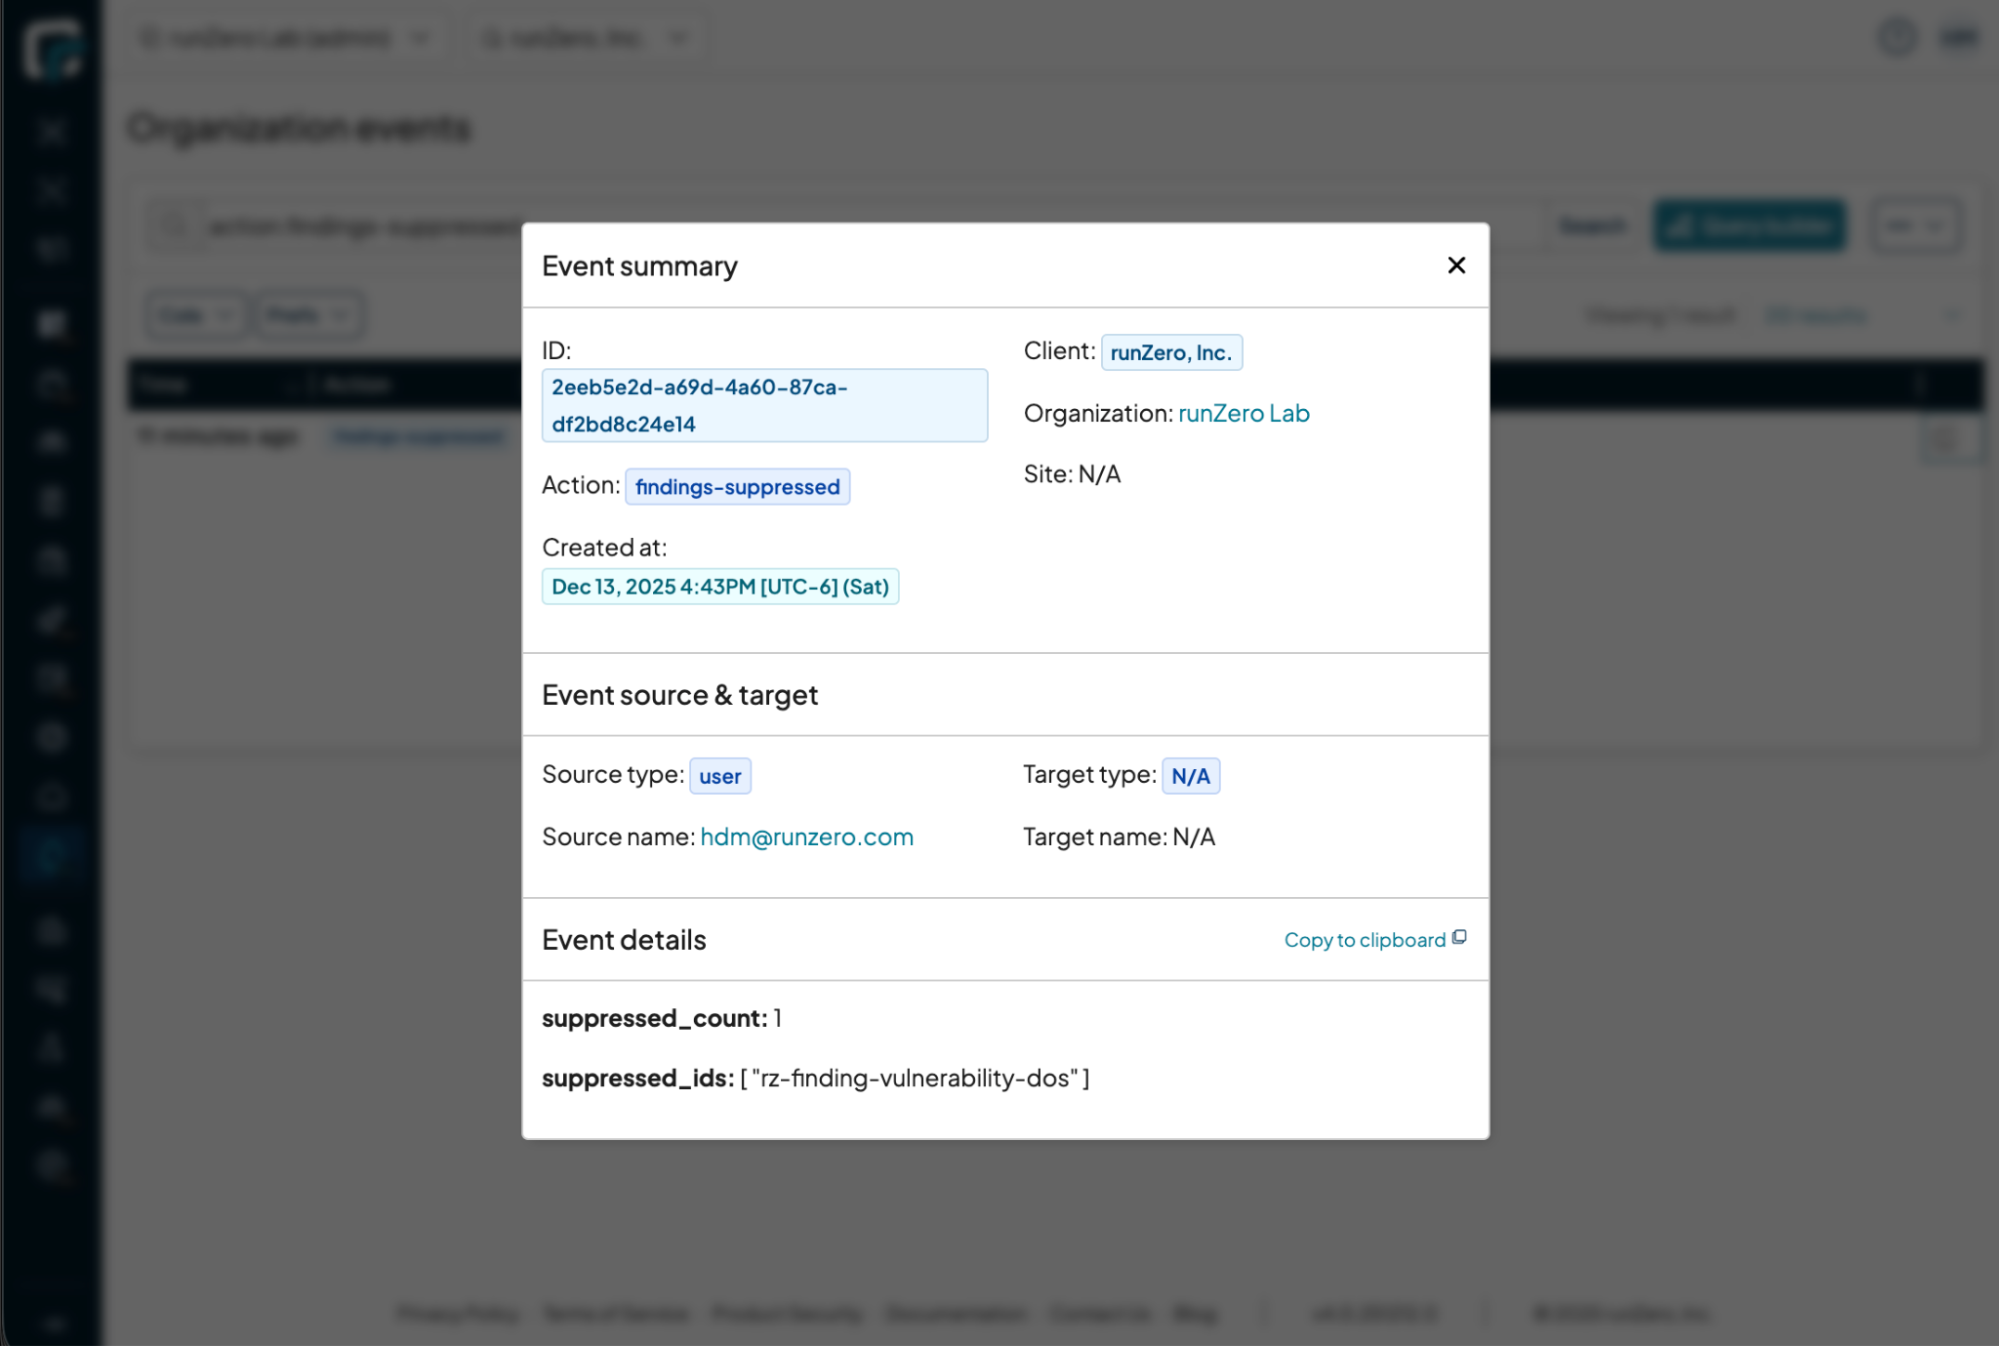
Task: Click the runZero logo in the sidebar
Action: point(52,47)
